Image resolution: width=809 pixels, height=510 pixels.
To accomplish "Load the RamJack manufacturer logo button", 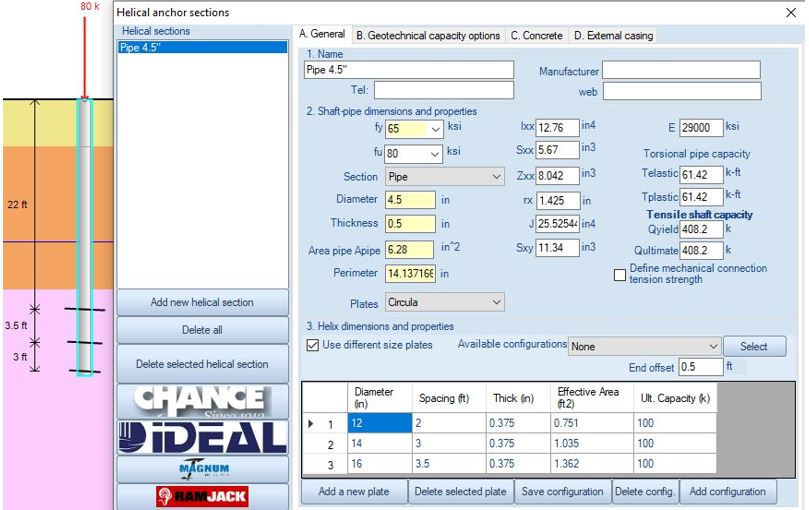I will 202,497.
